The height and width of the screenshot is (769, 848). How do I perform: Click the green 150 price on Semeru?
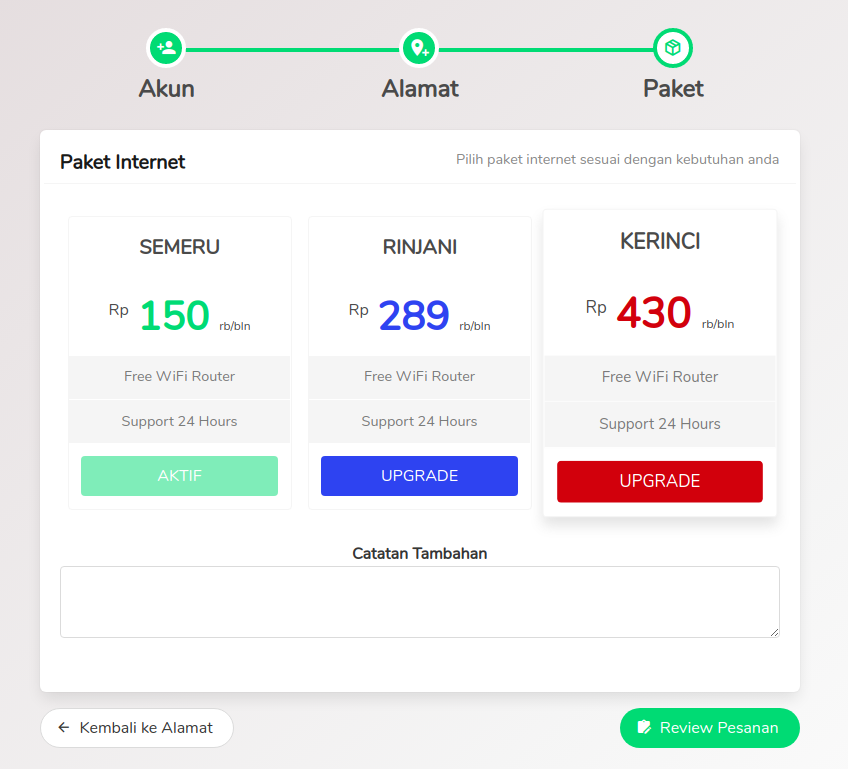click(x=175, y=315)
